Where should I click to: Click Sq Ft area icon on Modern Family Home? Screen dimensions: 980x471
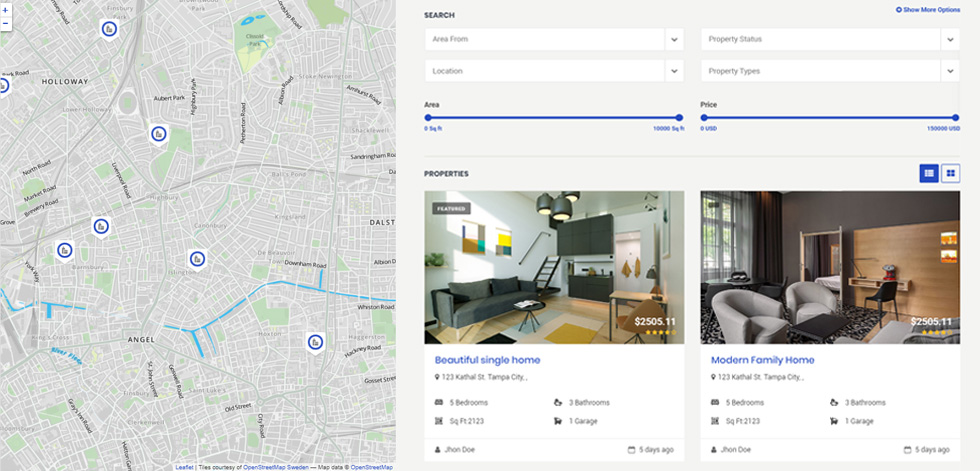(715, 421)
